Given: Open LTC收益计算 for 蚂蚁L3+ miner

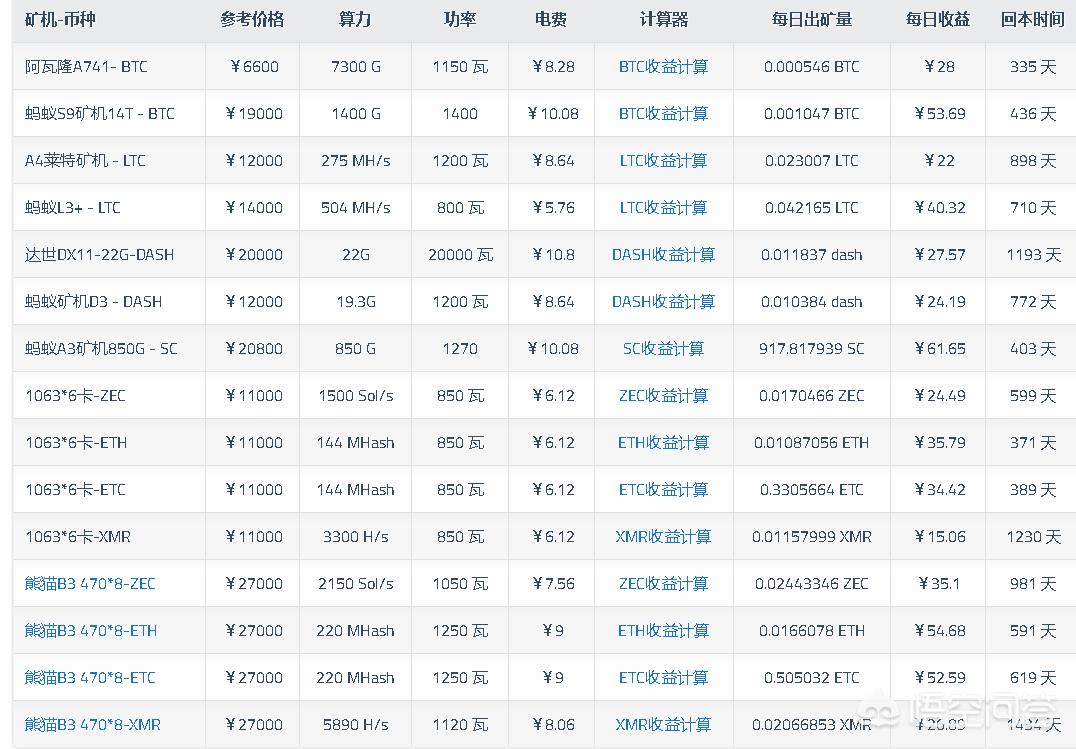Looking at the screenshot, I should pos(663,208).
